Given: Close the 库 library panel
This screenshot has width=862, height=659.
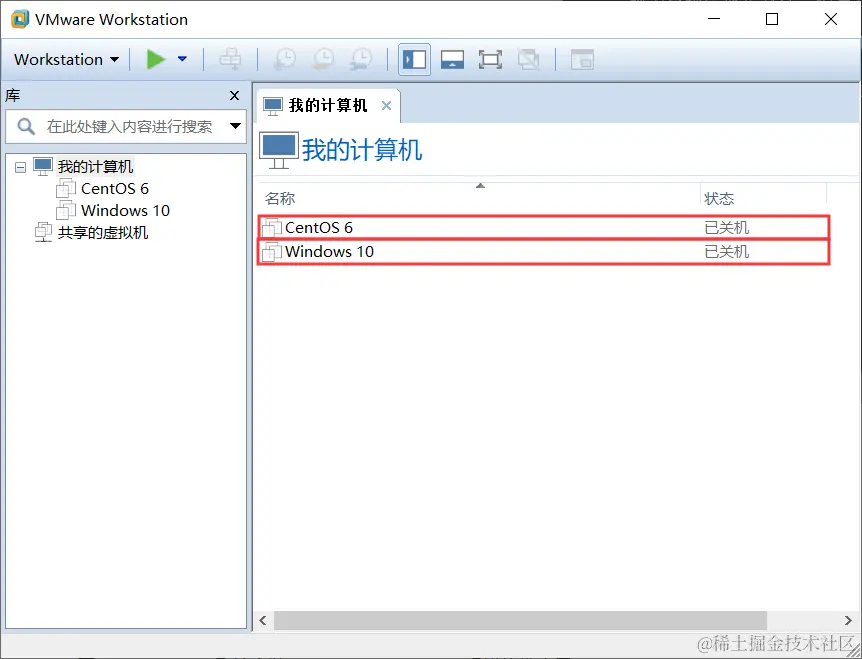Looking at the screenshot, I should 234,96.
